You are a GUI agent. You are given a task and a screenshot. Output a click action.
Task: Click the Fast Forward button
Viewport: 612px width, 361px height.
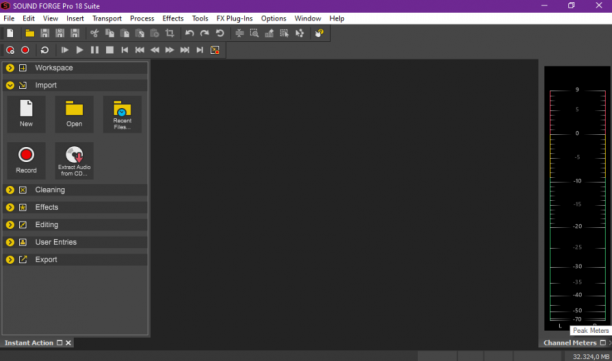(169, 50)
